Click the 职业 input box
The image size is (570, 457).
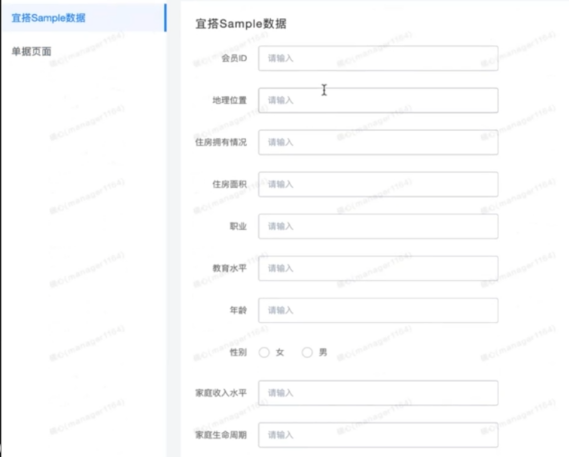(x=378, y=226)
